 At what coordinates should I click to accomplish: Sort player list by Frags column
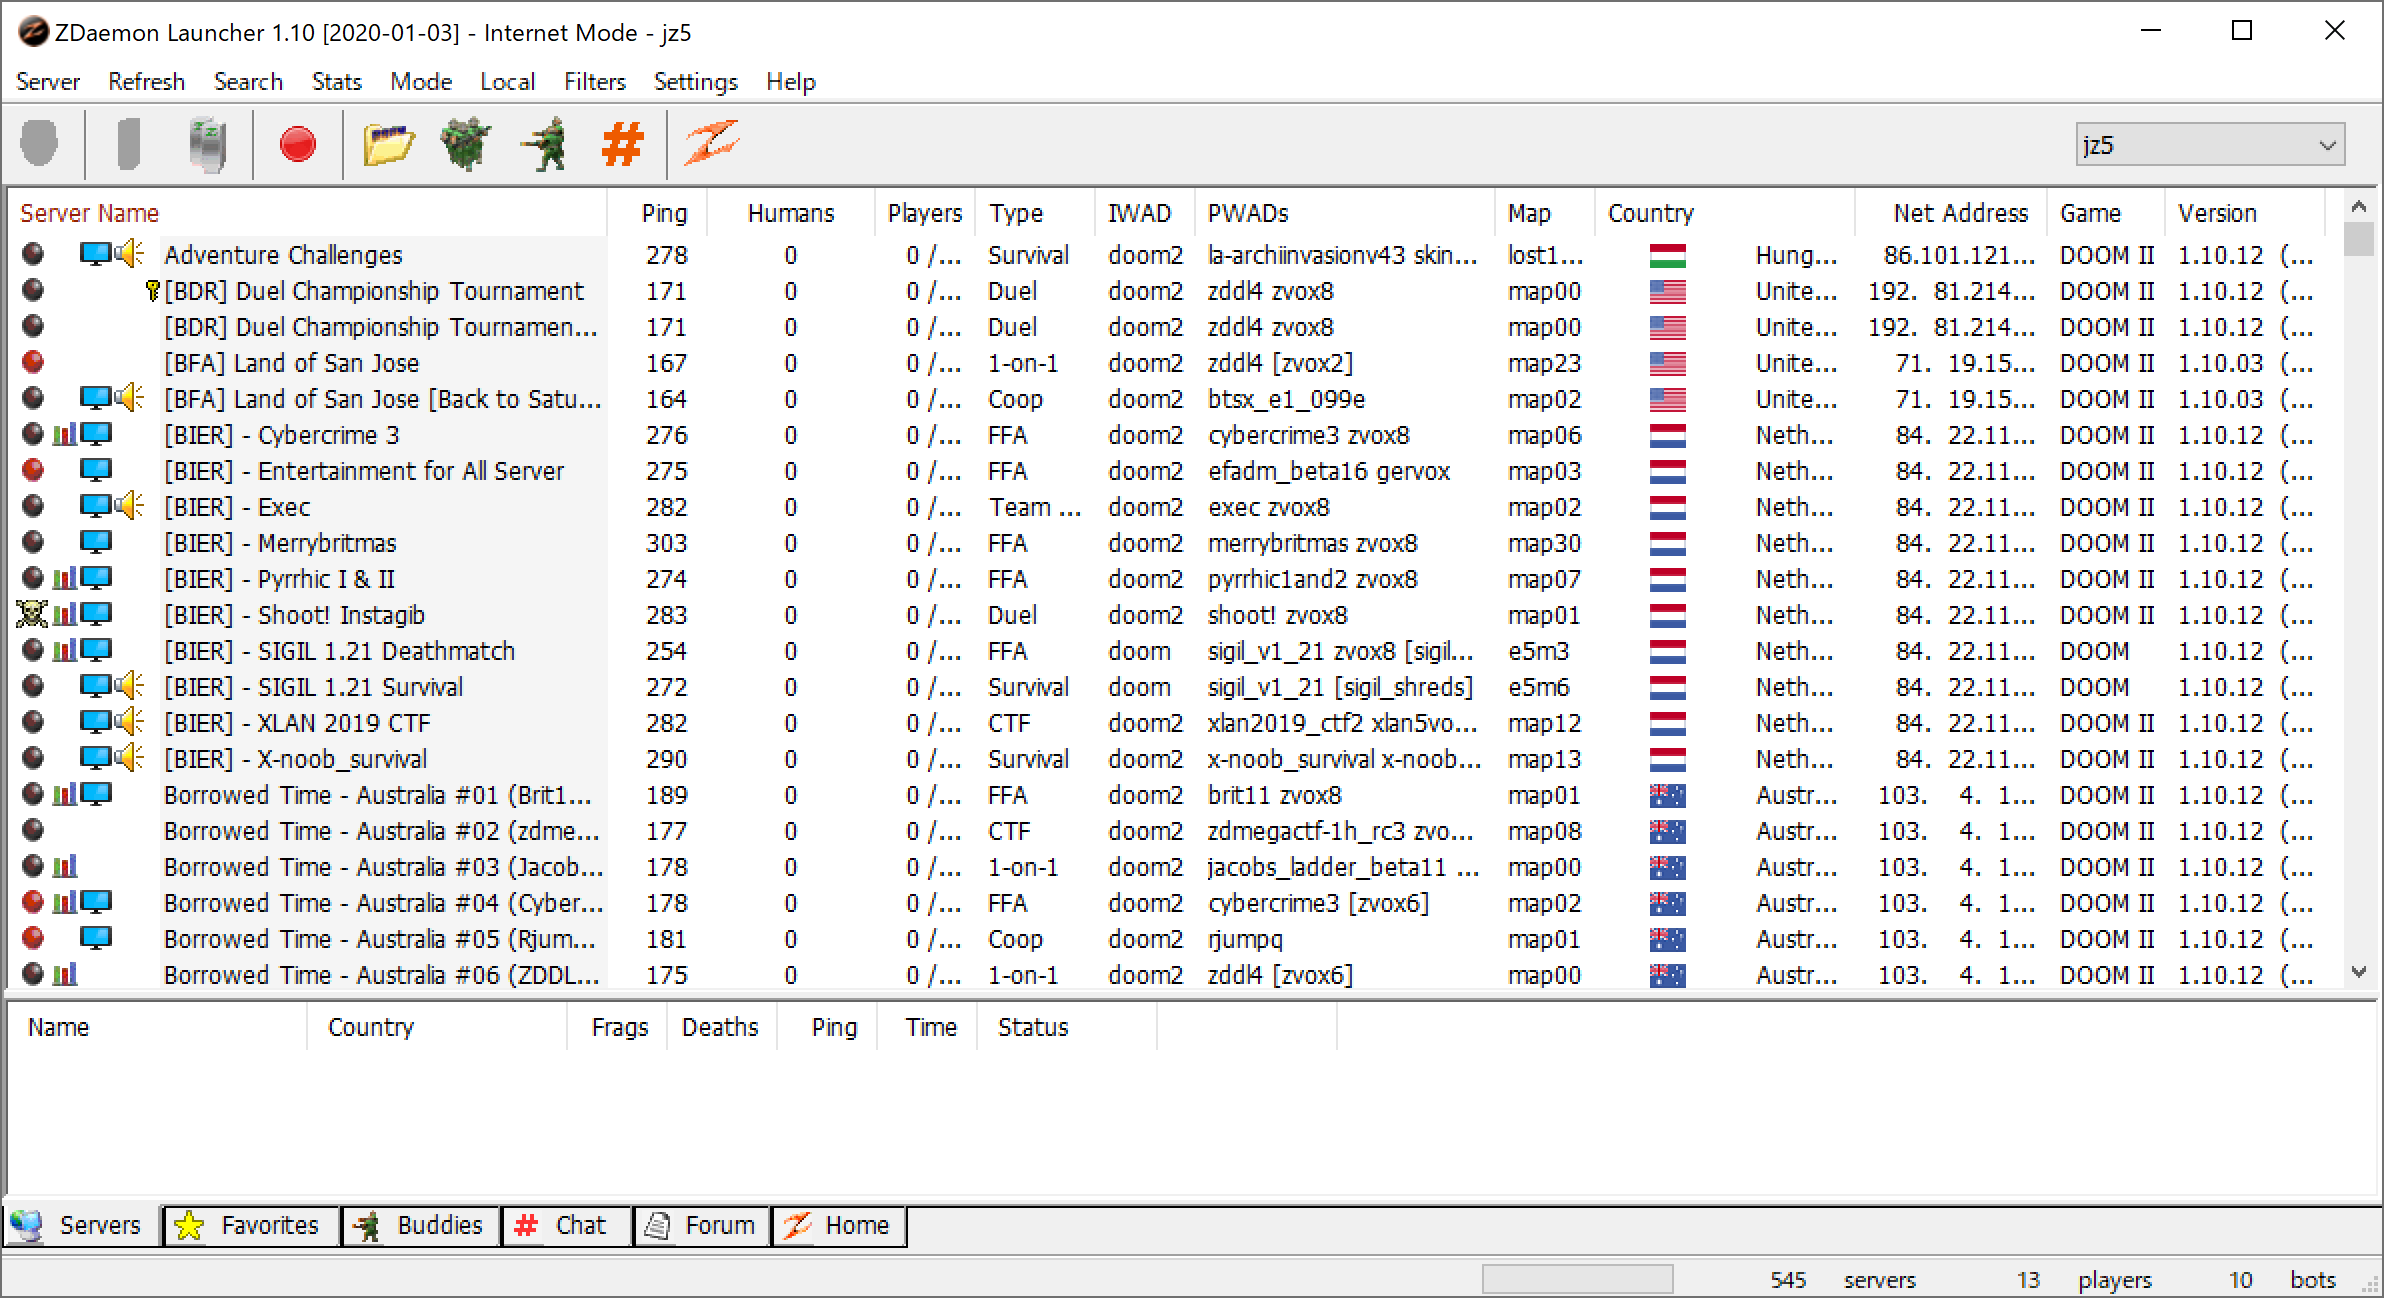(x=619, y=1027)
